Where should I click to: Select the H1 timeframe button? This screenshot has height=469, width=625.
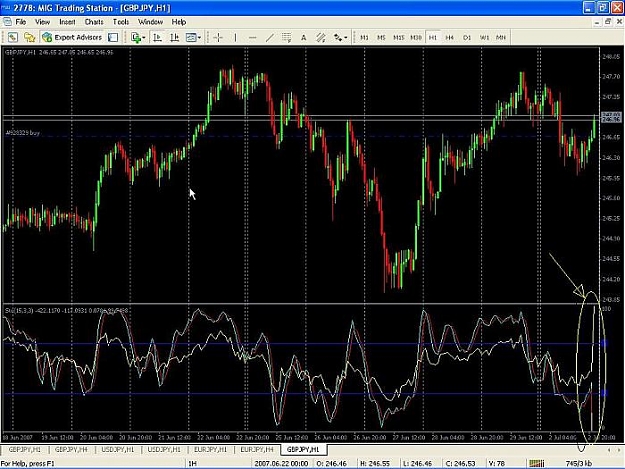[x=433, y=37]
